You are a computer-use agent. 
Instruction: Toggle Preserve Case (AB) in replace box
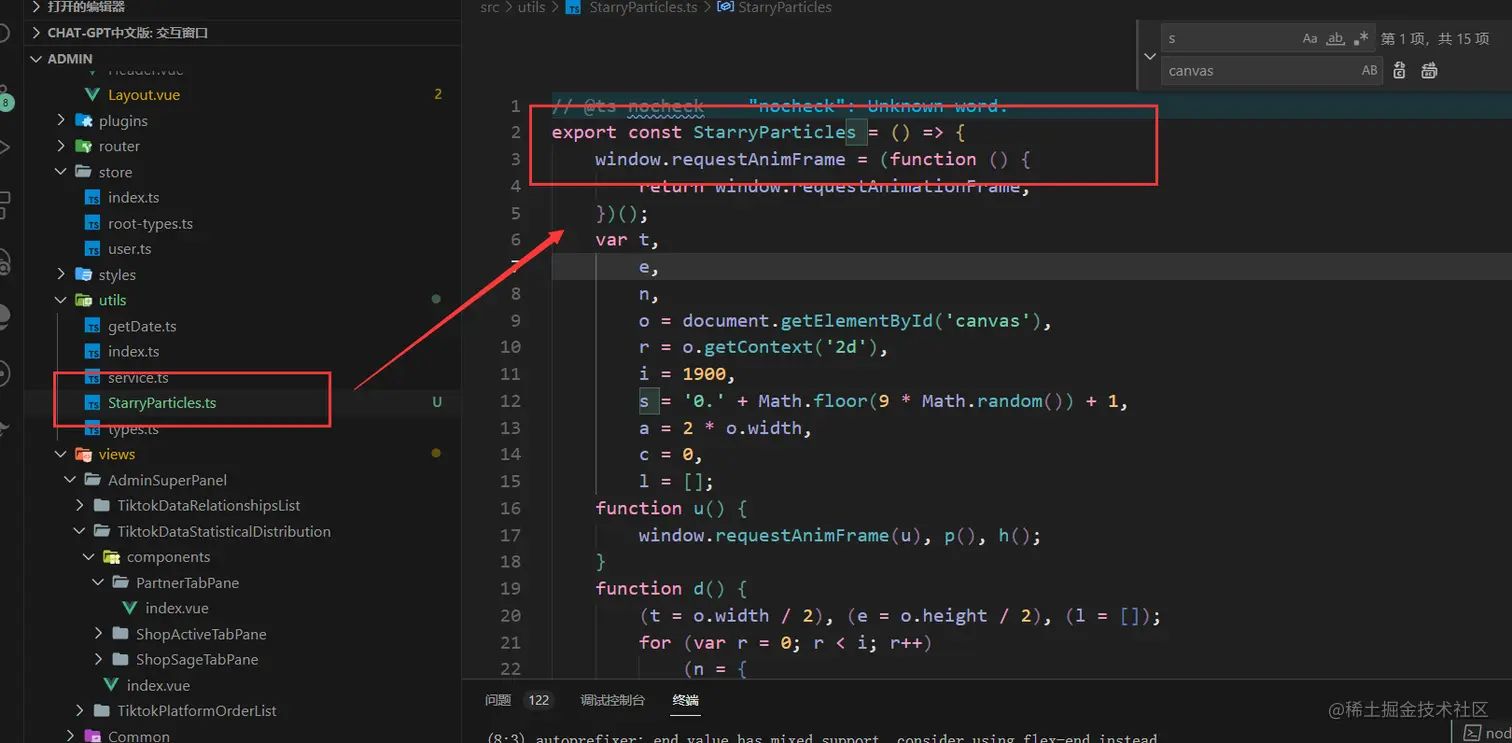1369,70
